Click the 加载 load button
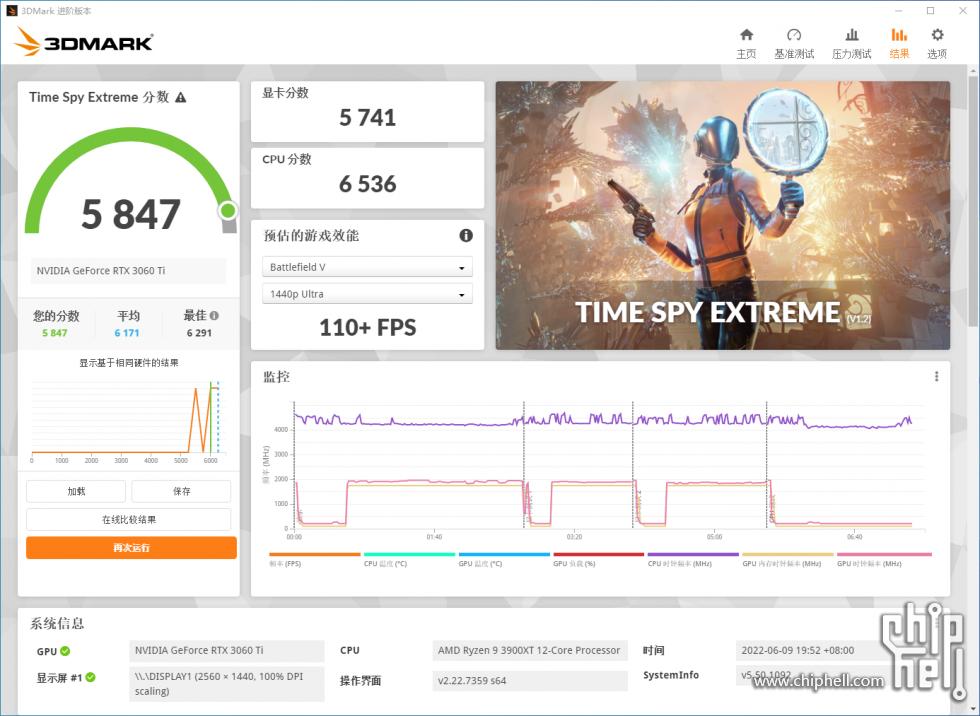Image resolution: width=980 pixels, height=716 pixels. pos(76,491)
